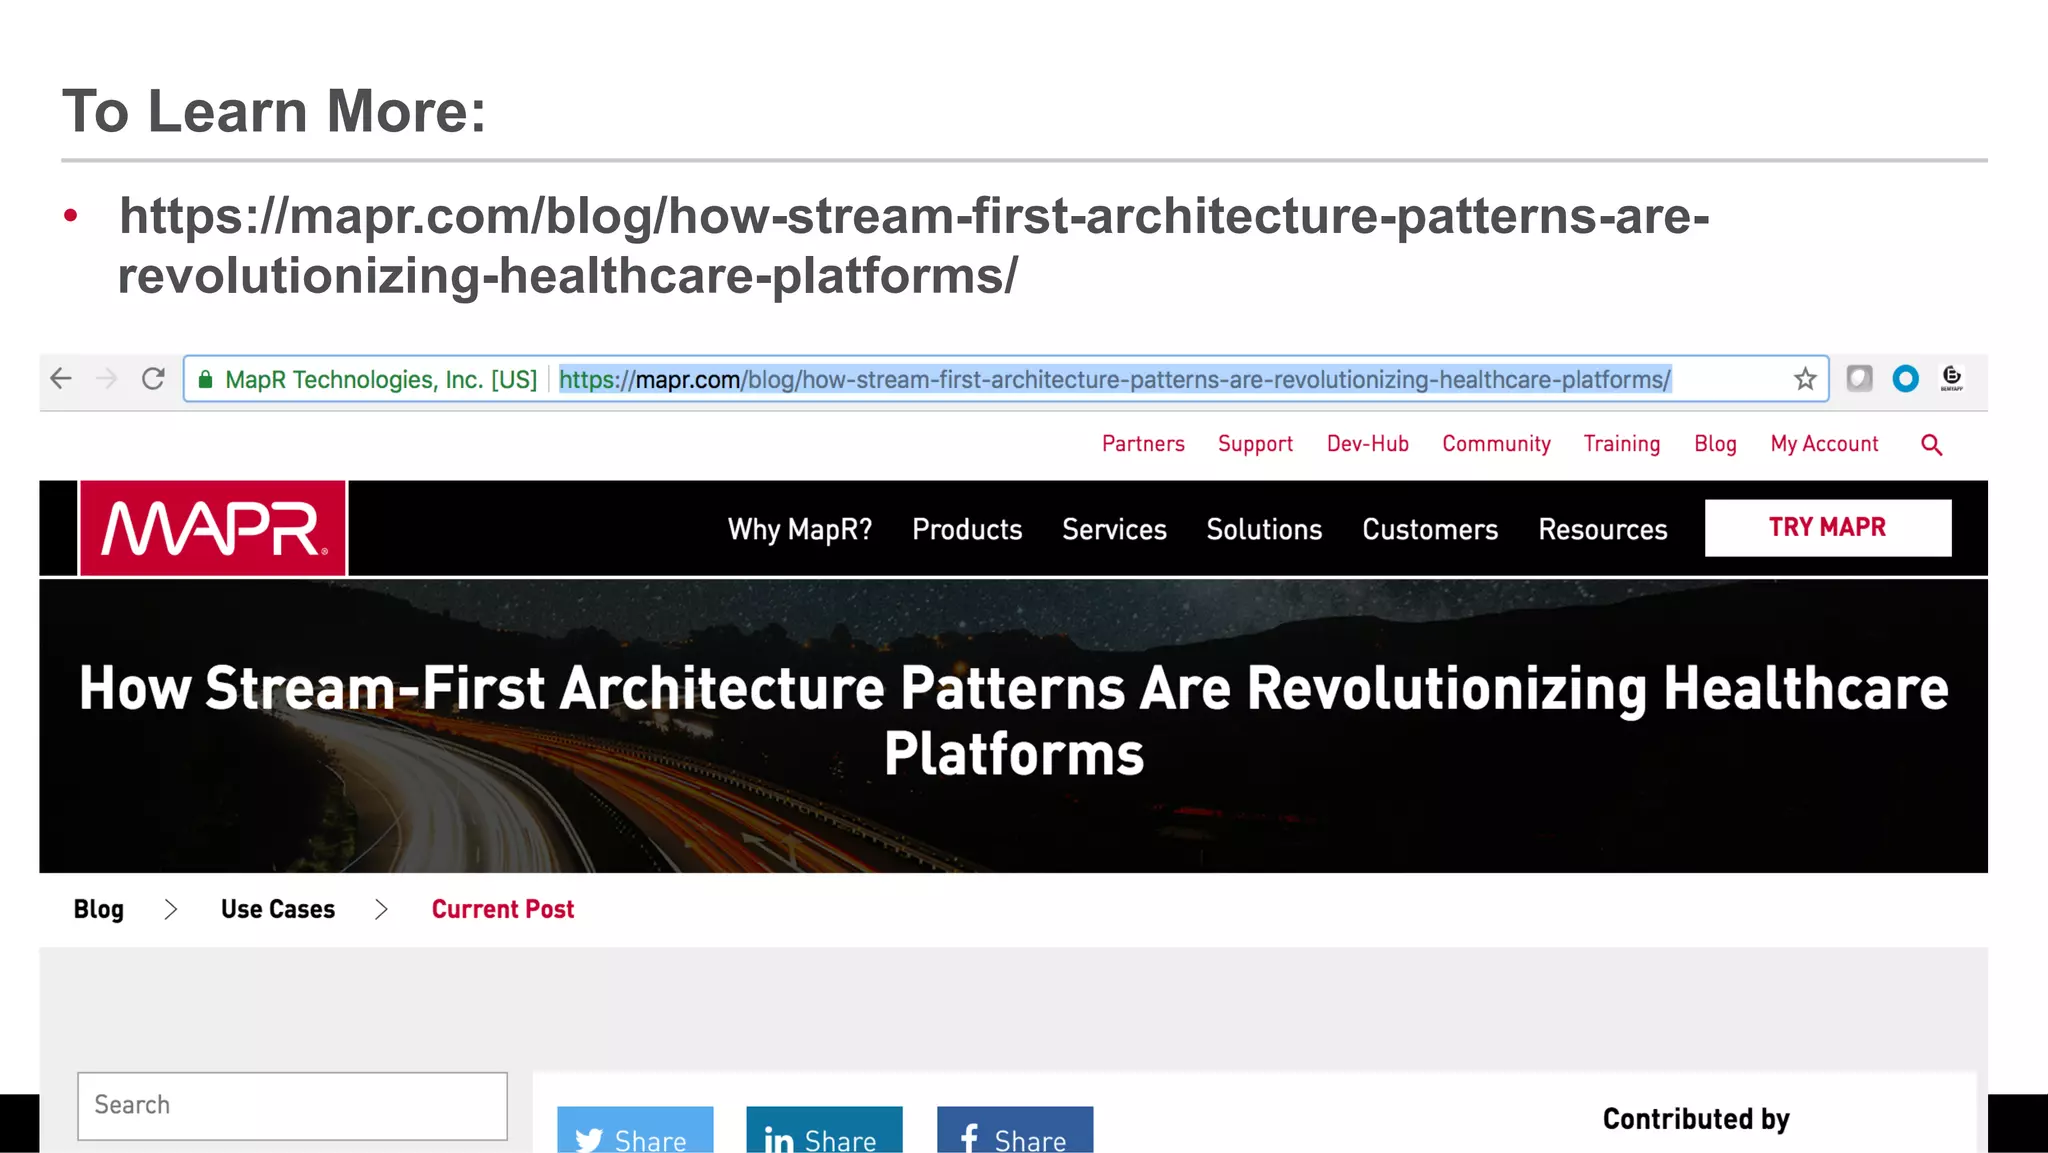The height and width of the screenshot is (1153, 2048).
Task: Go to the Training link
Action: pos(1621,444)
